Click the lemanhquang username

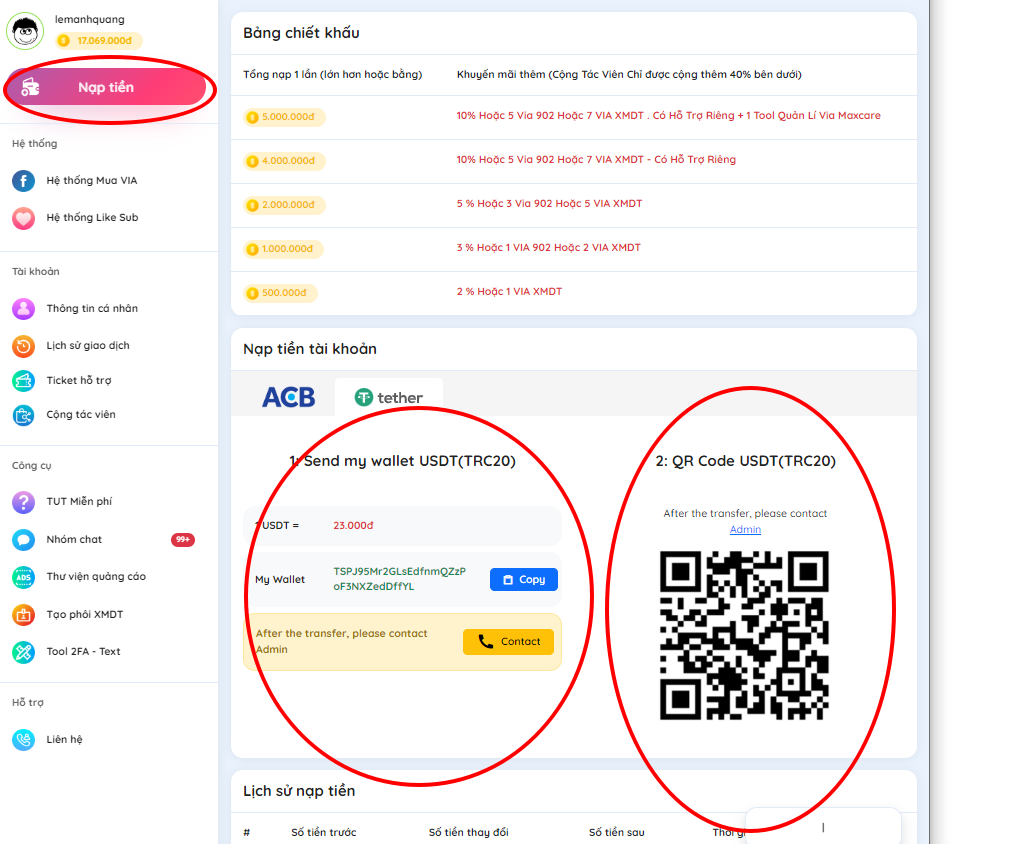[x=89, y=19]
